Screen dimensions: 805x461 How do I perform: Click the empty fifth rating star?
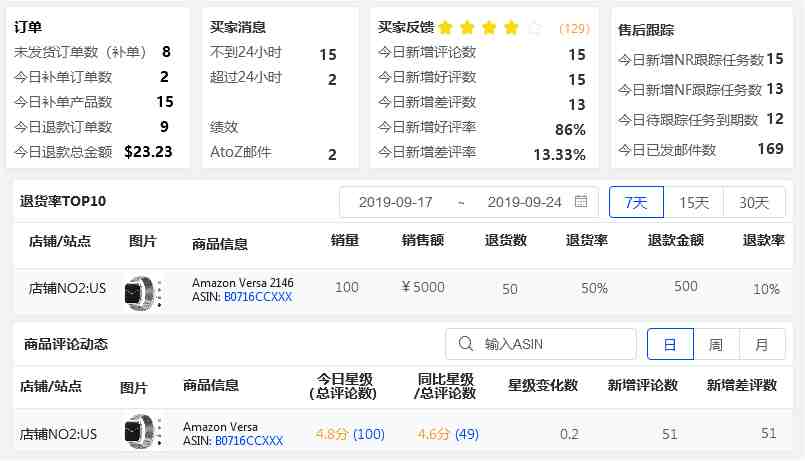pos(534,28)
